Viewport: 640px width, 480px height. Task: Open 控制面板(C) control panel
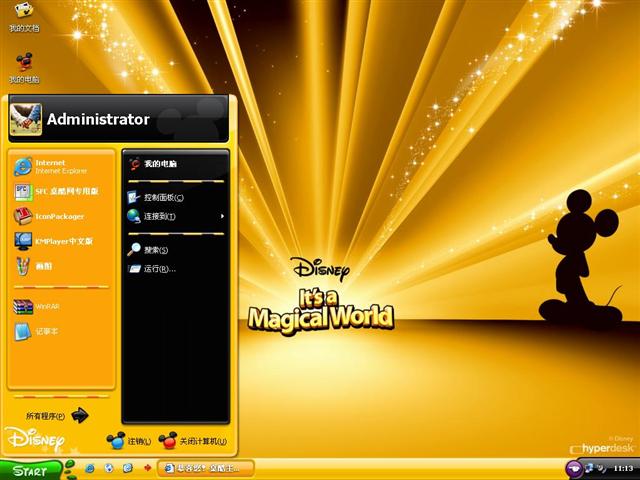pos(176,198)
